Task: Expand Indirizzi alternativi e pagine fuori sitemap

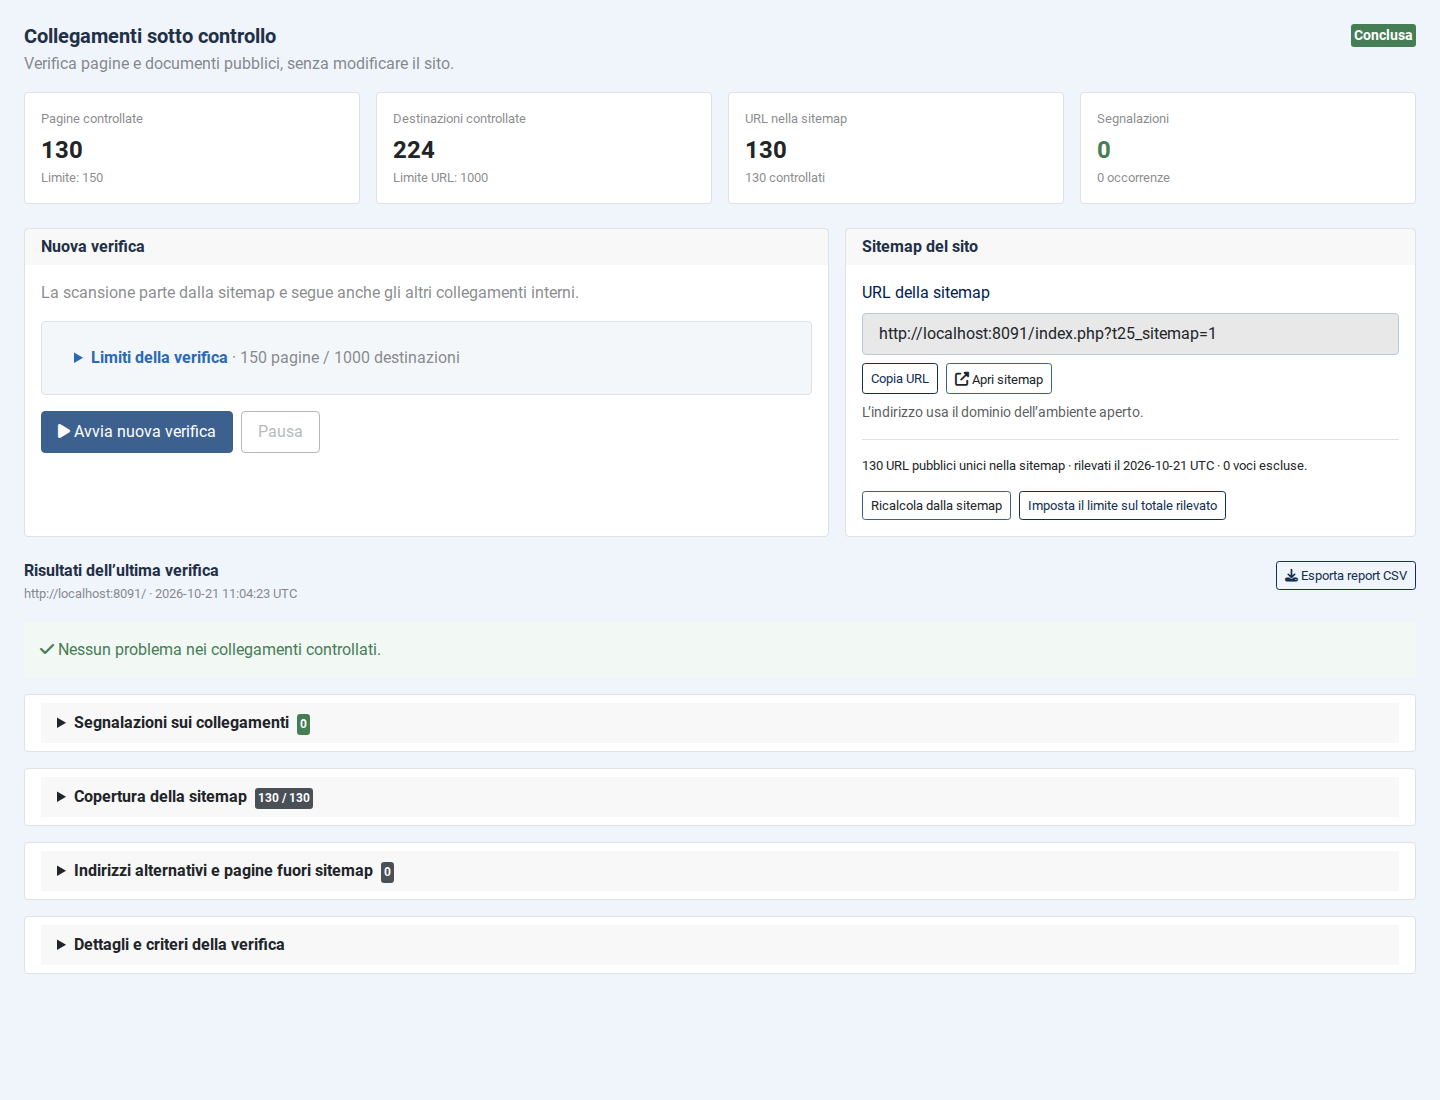Action: 720,871
